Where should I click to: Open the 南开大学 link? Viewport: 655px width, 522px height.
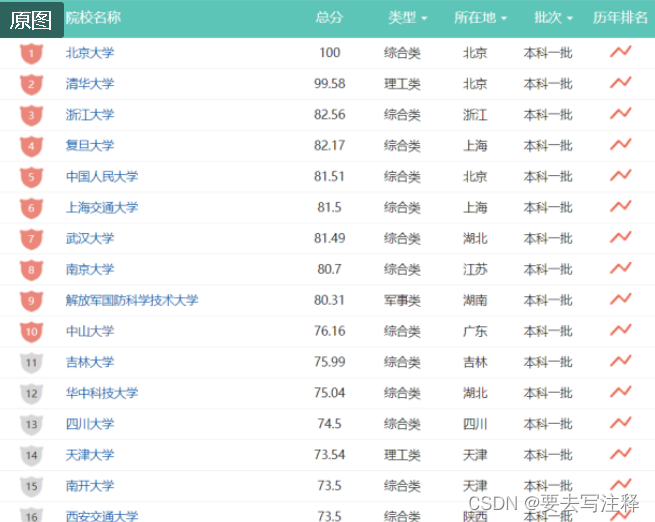pos(90,485)
